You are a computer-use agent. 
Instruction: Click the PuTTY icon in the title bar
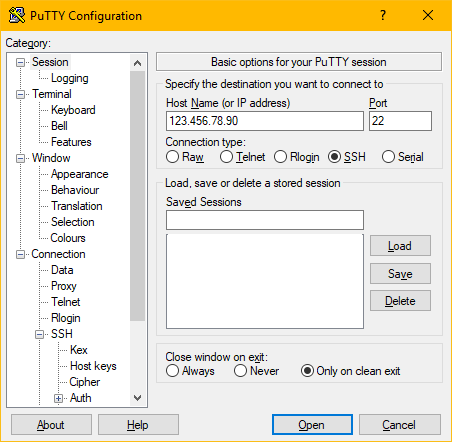(x=17, y=15)
